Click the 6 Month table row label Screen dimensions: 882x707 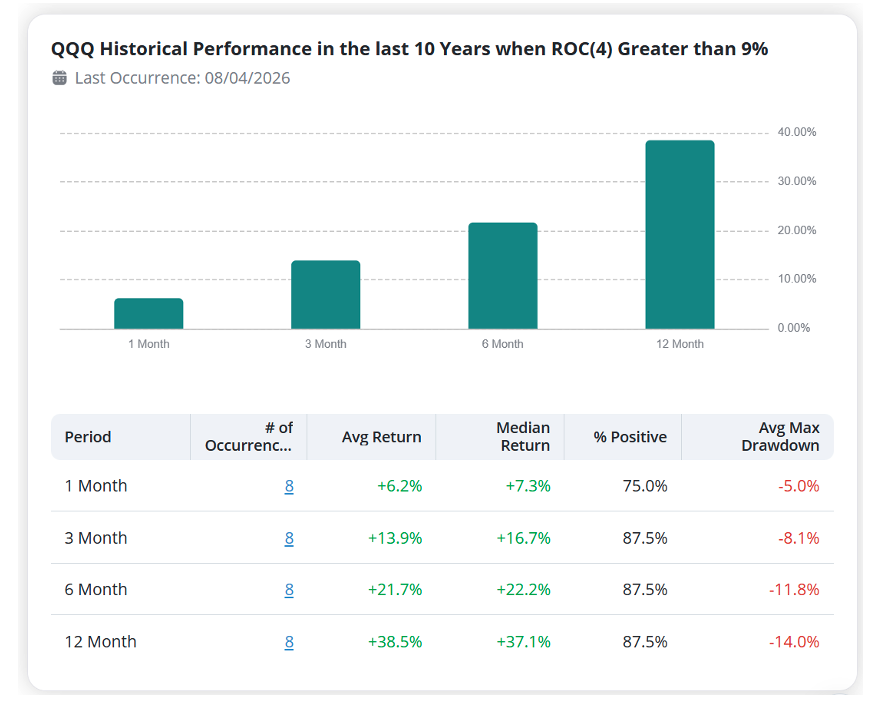96,589
